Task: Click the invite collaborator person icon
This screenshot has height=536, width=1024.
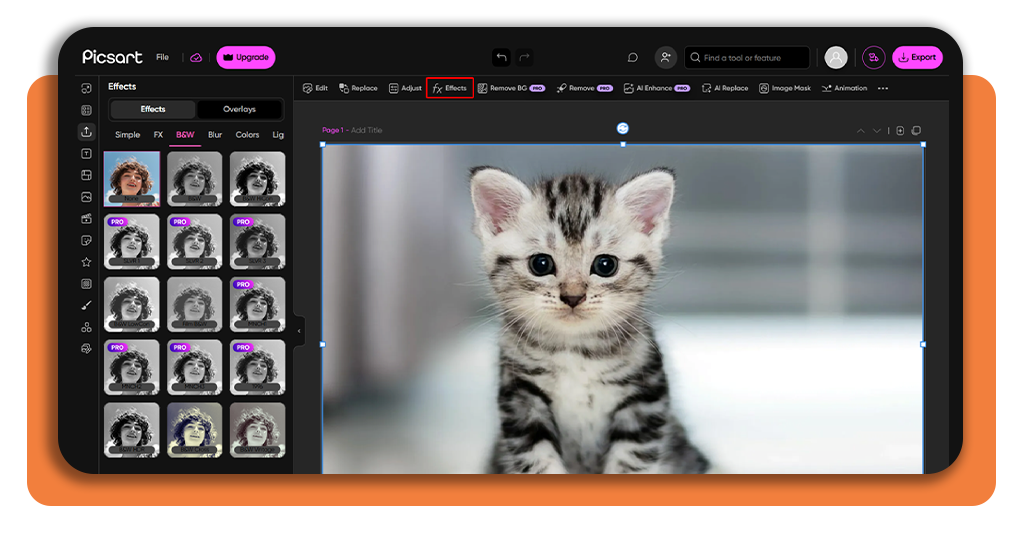Action: [x=665, y=57]
